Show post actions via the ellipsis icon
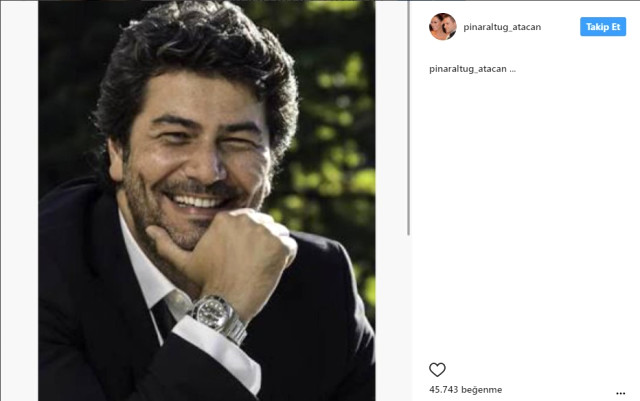This screenshot has width=640, height=401. (x=620, y=393)
